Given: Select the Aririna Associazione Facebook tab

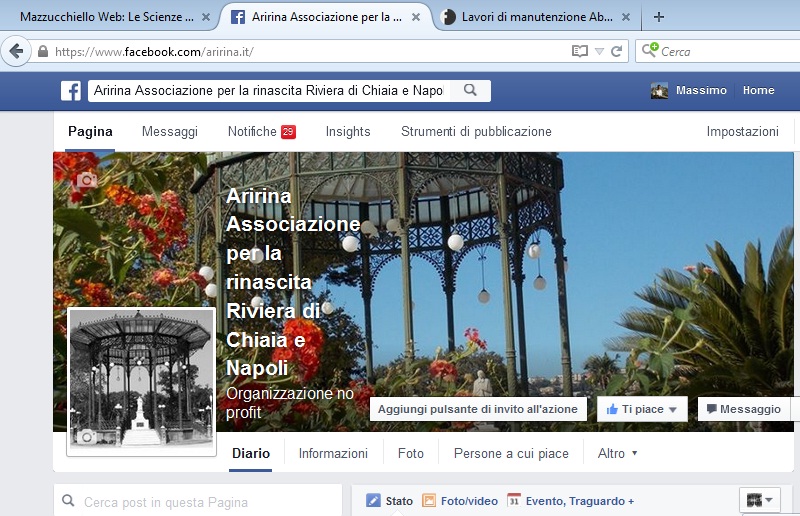Looking at the screenshot, I should click(x=327, y=17).
